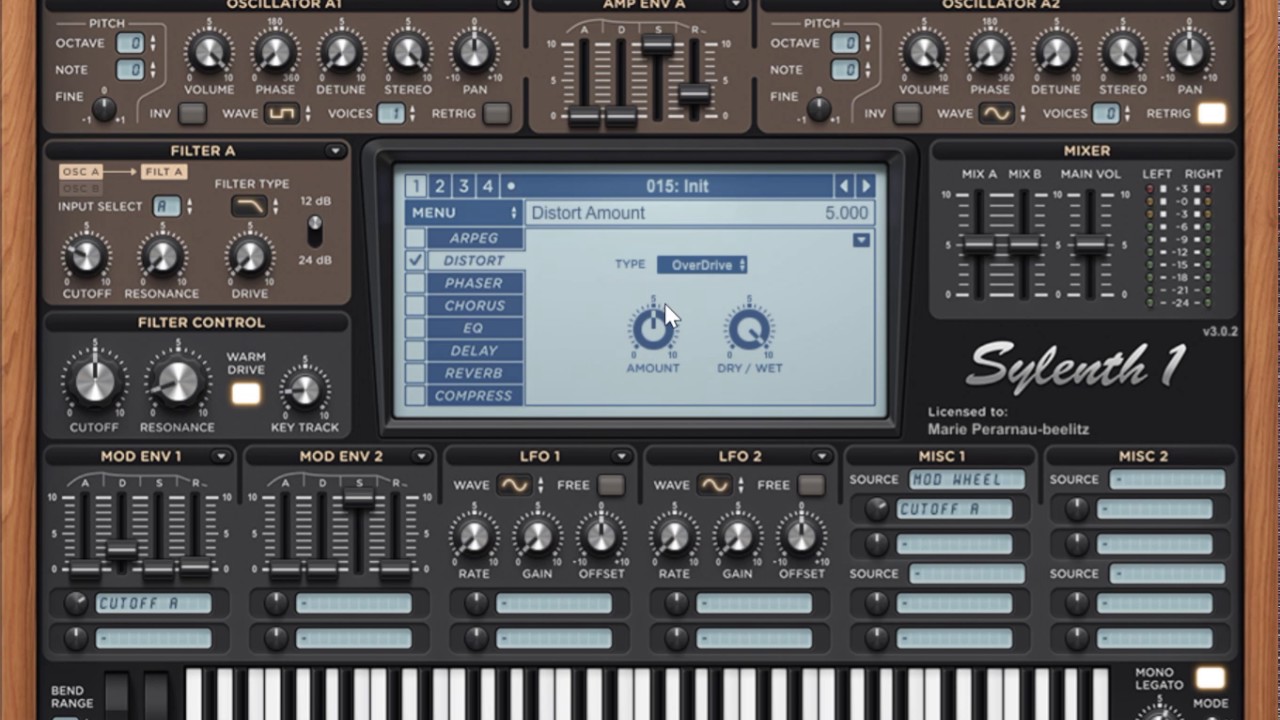Open the Distort effect options arrow
The image size is (1280, 720).
point(861,241)
